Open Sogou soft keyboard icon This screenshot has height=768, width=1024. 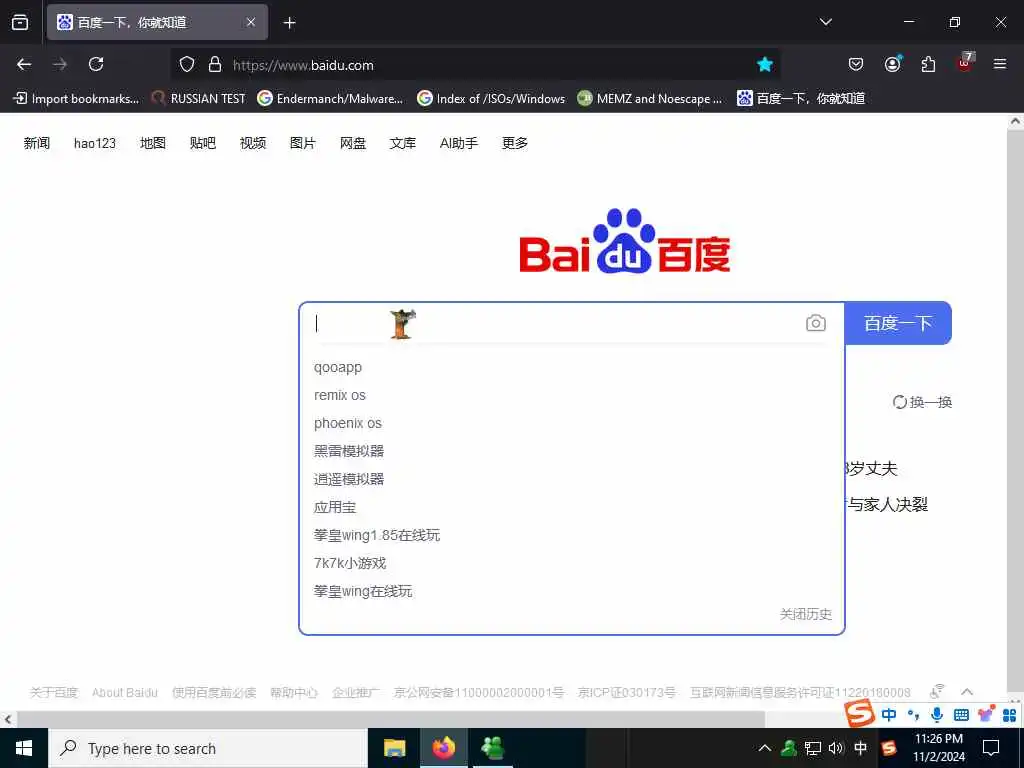click(961, 715)
